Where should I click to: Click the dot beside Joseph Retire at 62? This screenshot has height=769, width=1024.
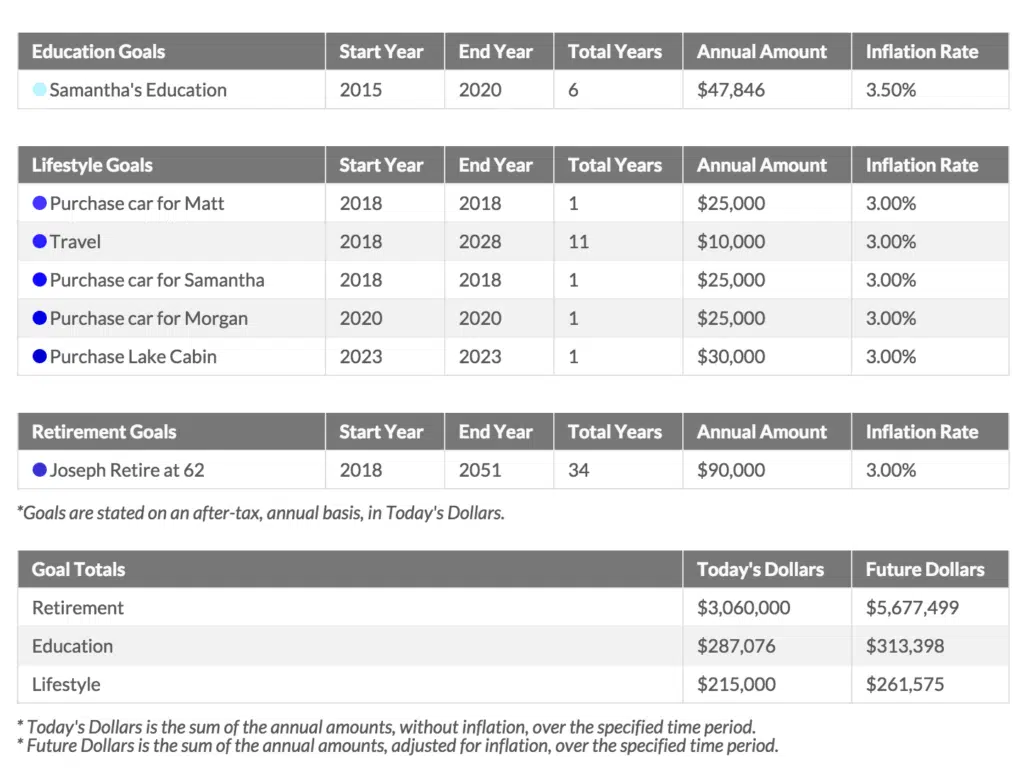pos(40,470)
